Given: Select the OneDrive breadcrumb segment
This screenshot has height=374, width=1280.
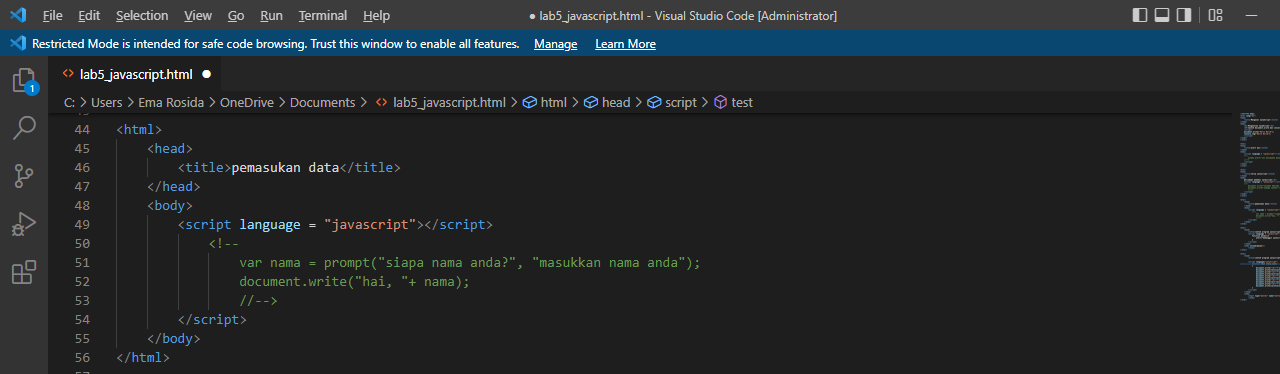Looking at the screenshot, I should (x=247, y=102).
